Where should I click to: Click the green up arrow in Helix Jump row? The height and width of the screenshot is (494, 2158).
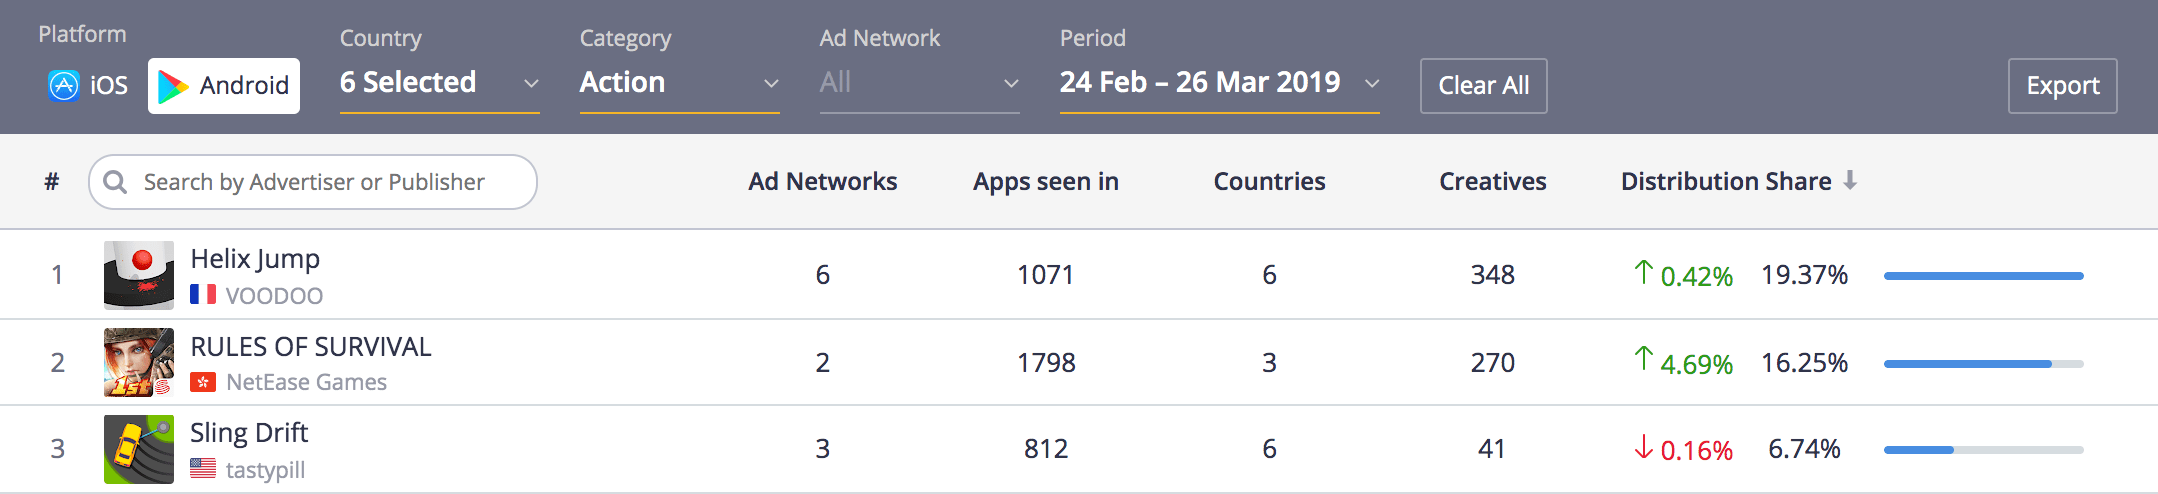pos(1643,272)
